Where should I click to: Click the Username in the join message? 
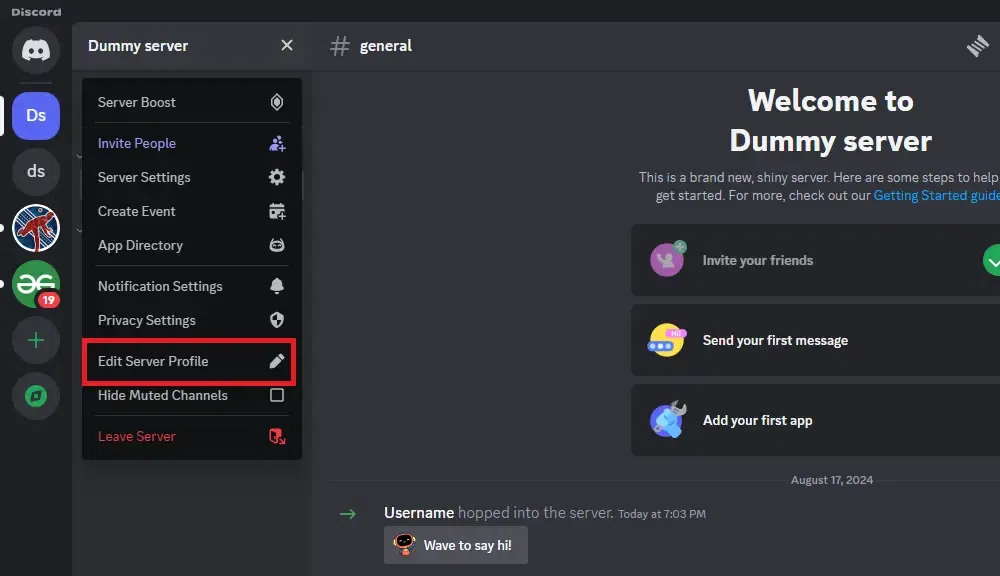pos(418,513)
